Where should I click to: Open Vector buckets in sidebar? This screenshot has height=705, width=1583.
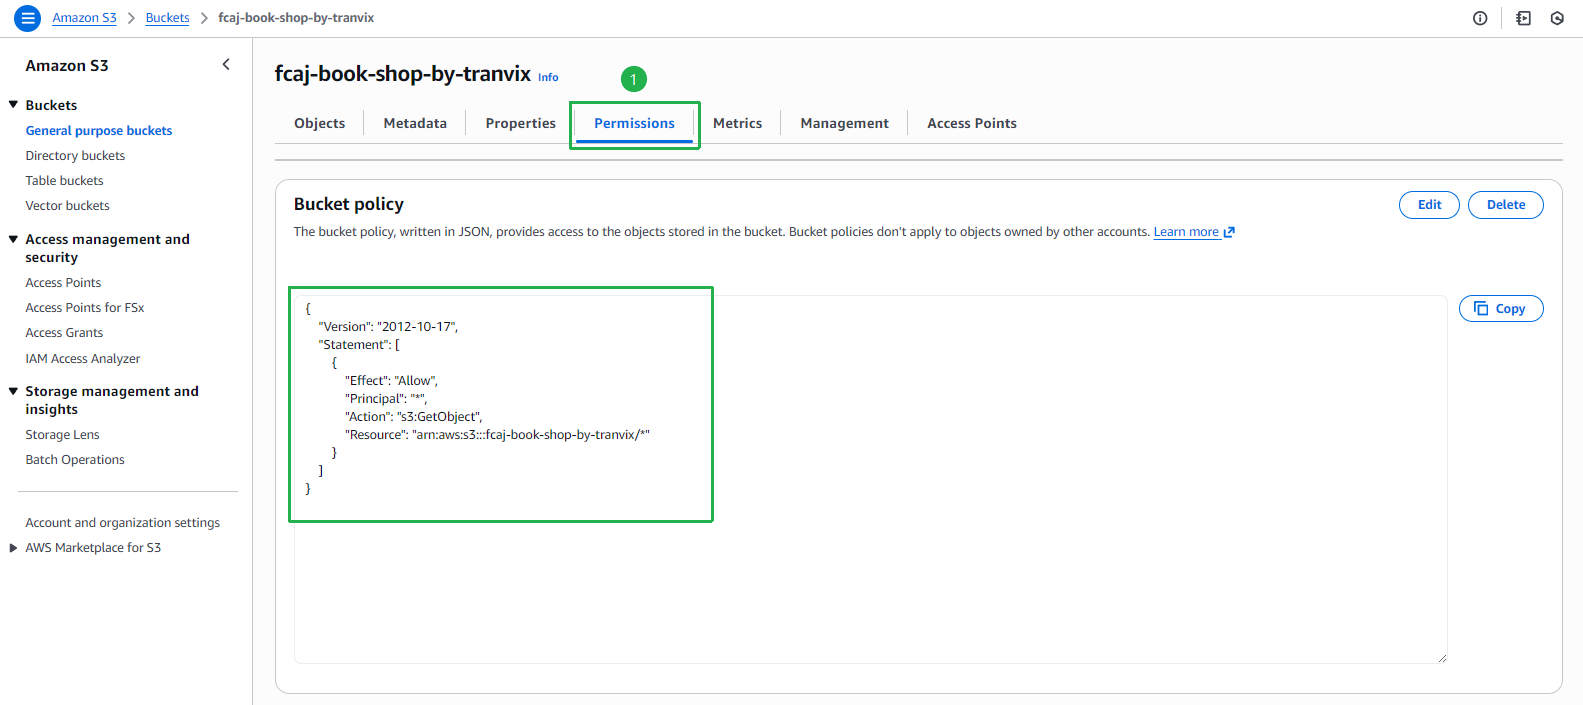pos(67,206)
